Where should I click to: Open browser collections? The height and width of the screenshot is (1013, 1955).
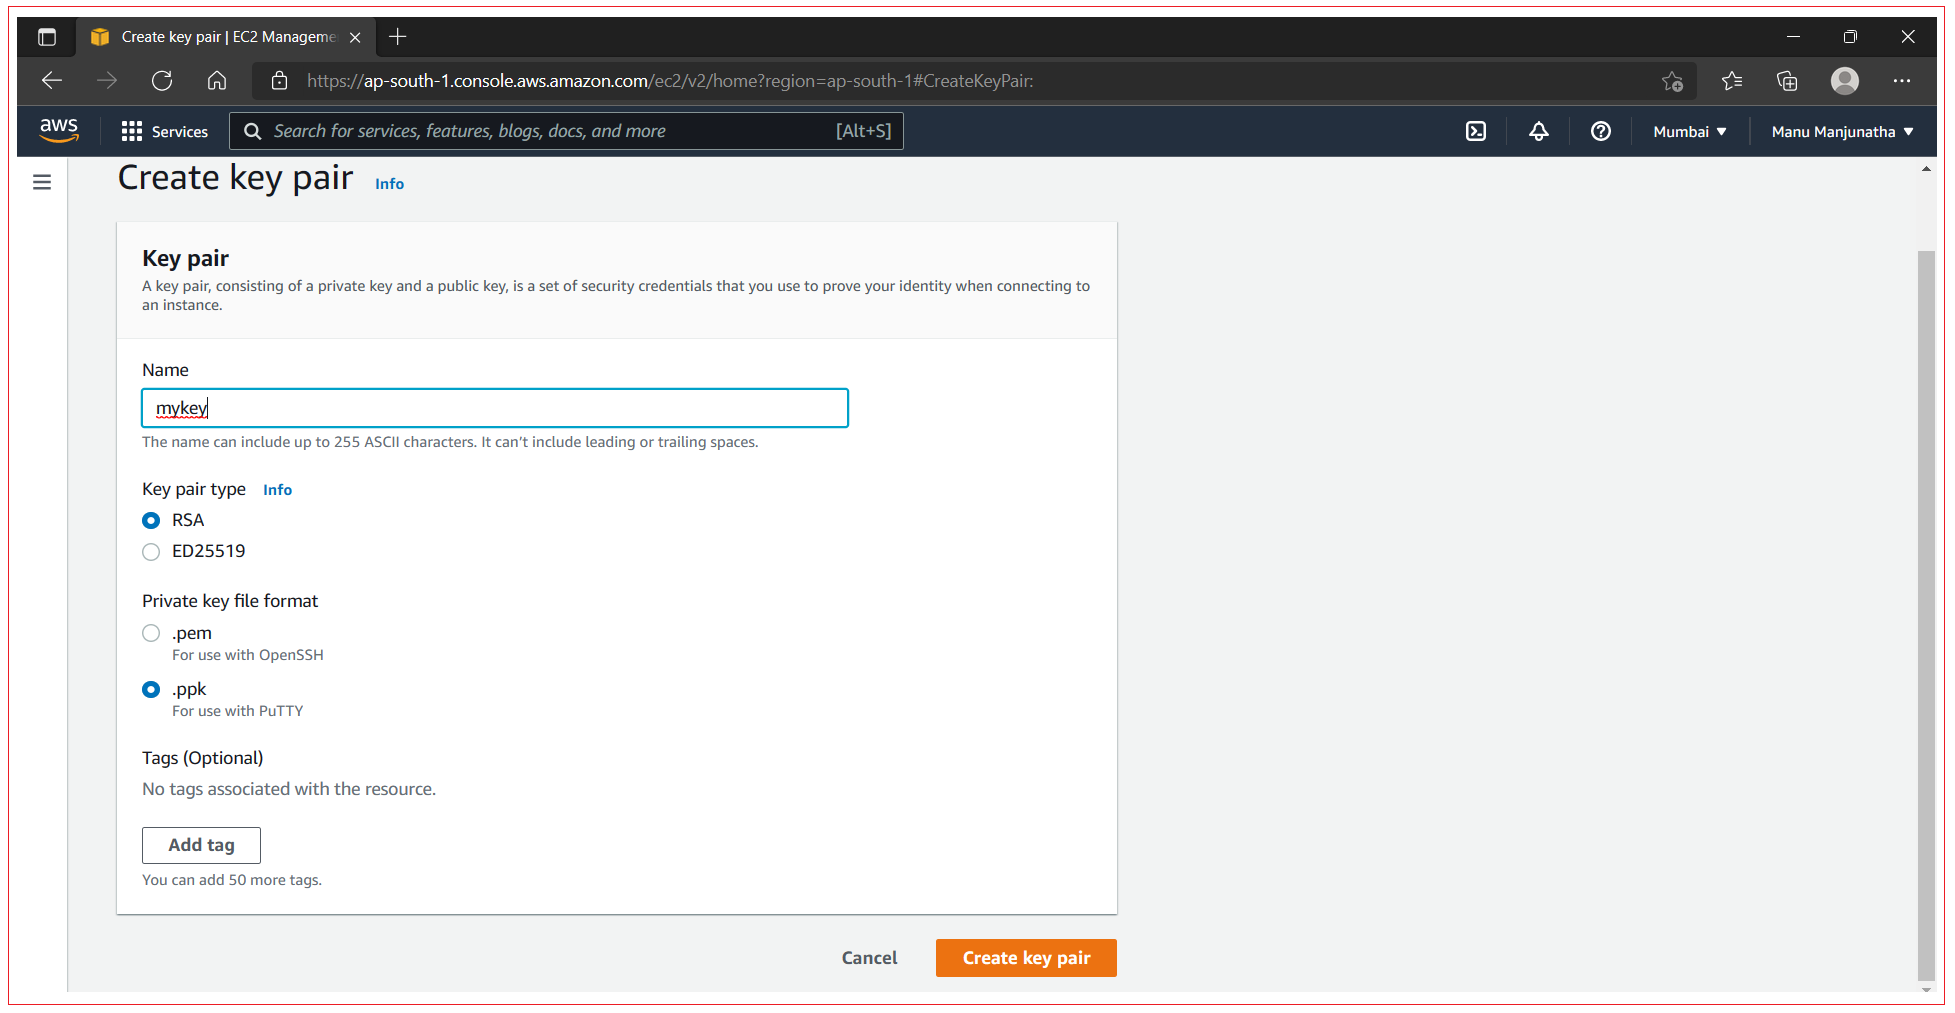coord(1787,81)
